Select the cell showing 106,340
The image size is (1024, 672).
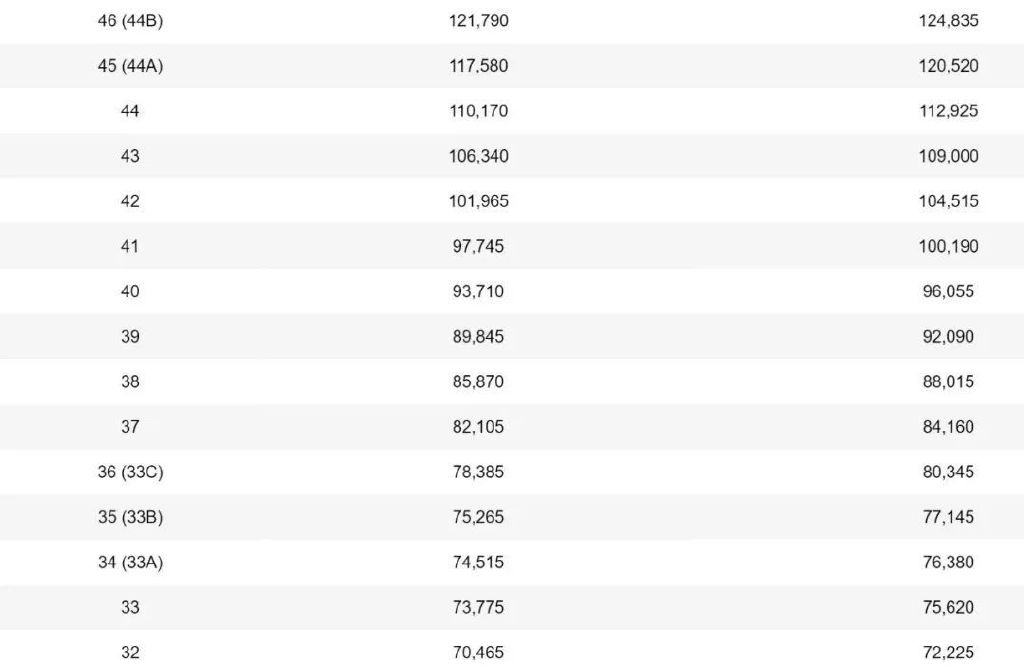478,156
